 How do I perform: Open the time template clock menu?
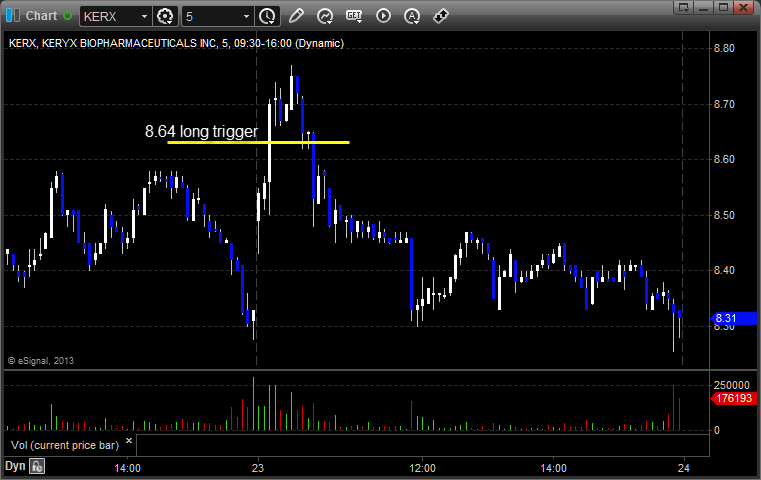[x=267, y=17]
